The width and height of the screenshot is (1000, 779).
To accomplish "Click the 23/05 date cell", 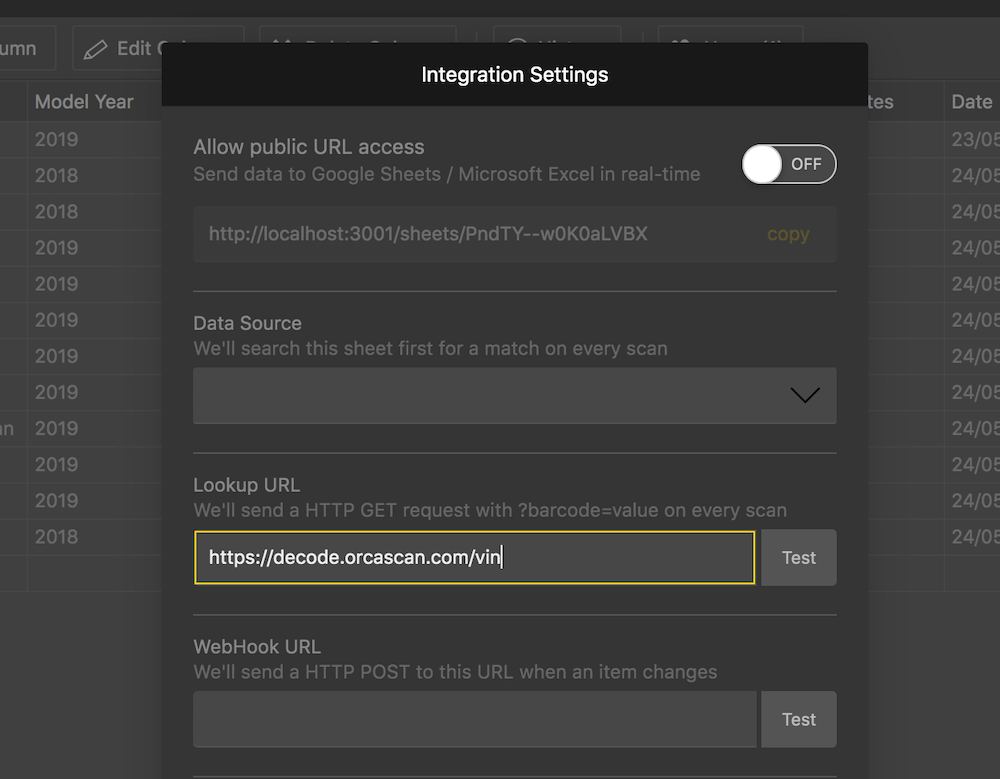I will click(x=971, y=139).
